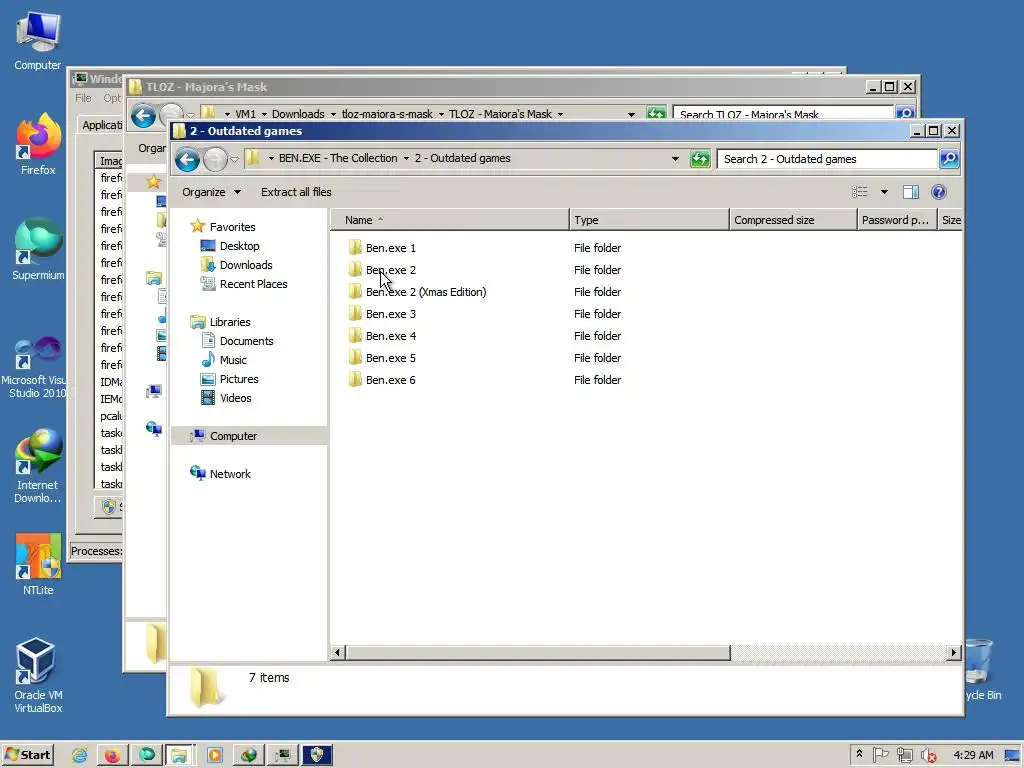Open the Recycle Bin desktop icon
This screenshot has height=768, width=1024.
[982, 670]
